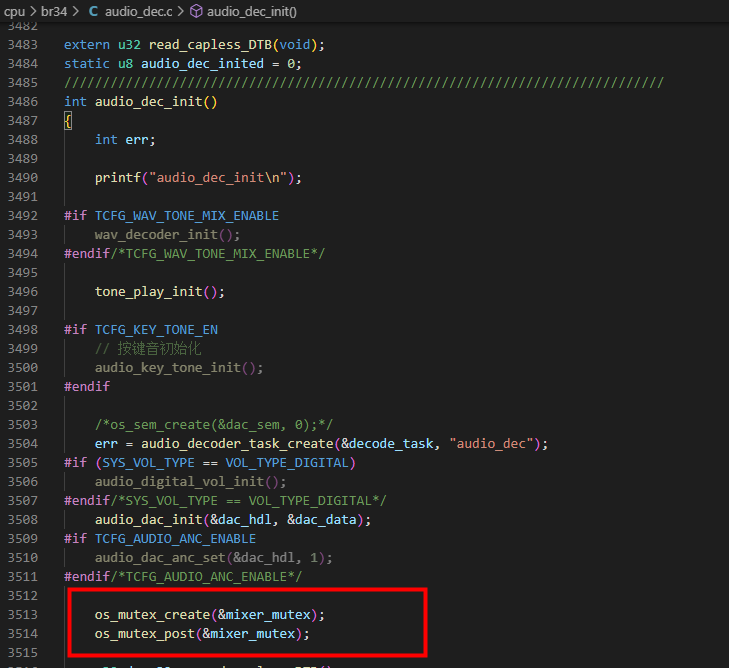Click line number 3513 in gutter

pos(23,615)
